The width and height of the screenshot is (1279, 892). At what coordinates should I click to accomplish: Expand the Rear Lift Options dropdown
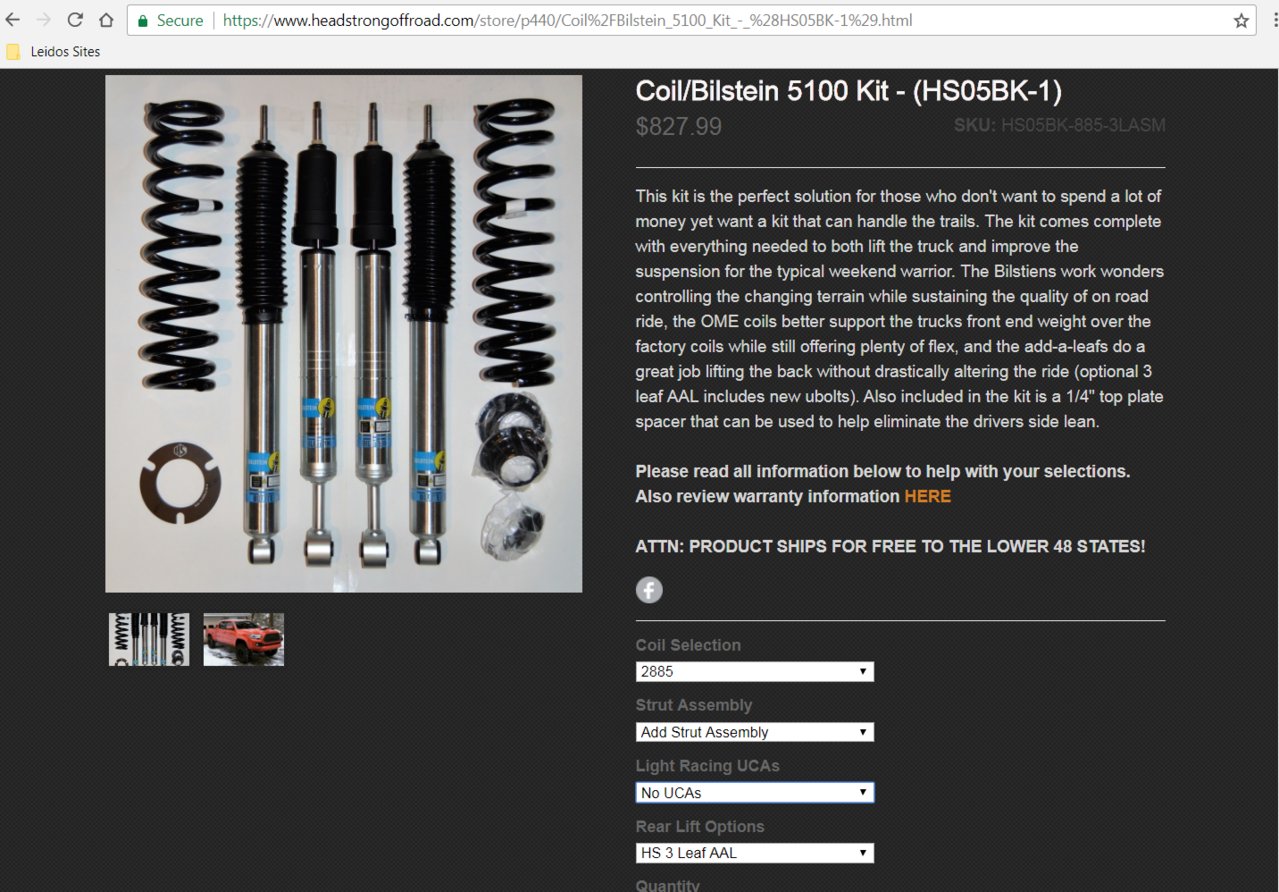[755, 853]
